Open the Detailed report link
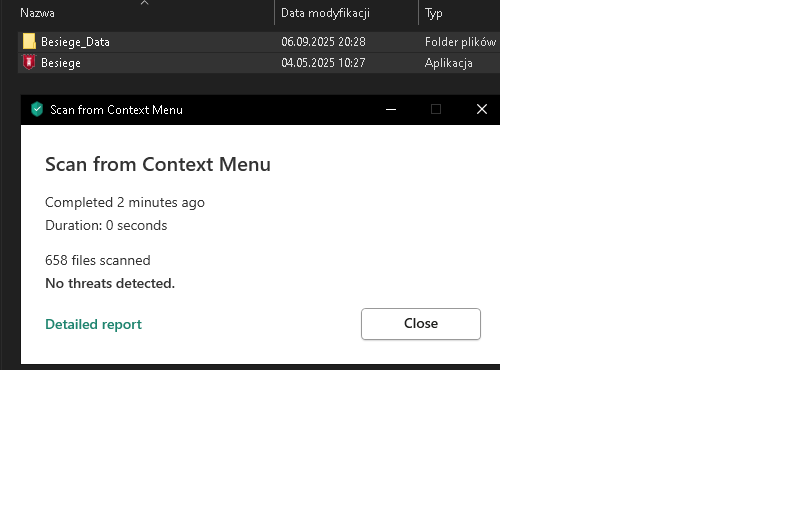Image resolution: width=810 pixels, height=527 pixels. pyautogui.click(x=93, y=324)
